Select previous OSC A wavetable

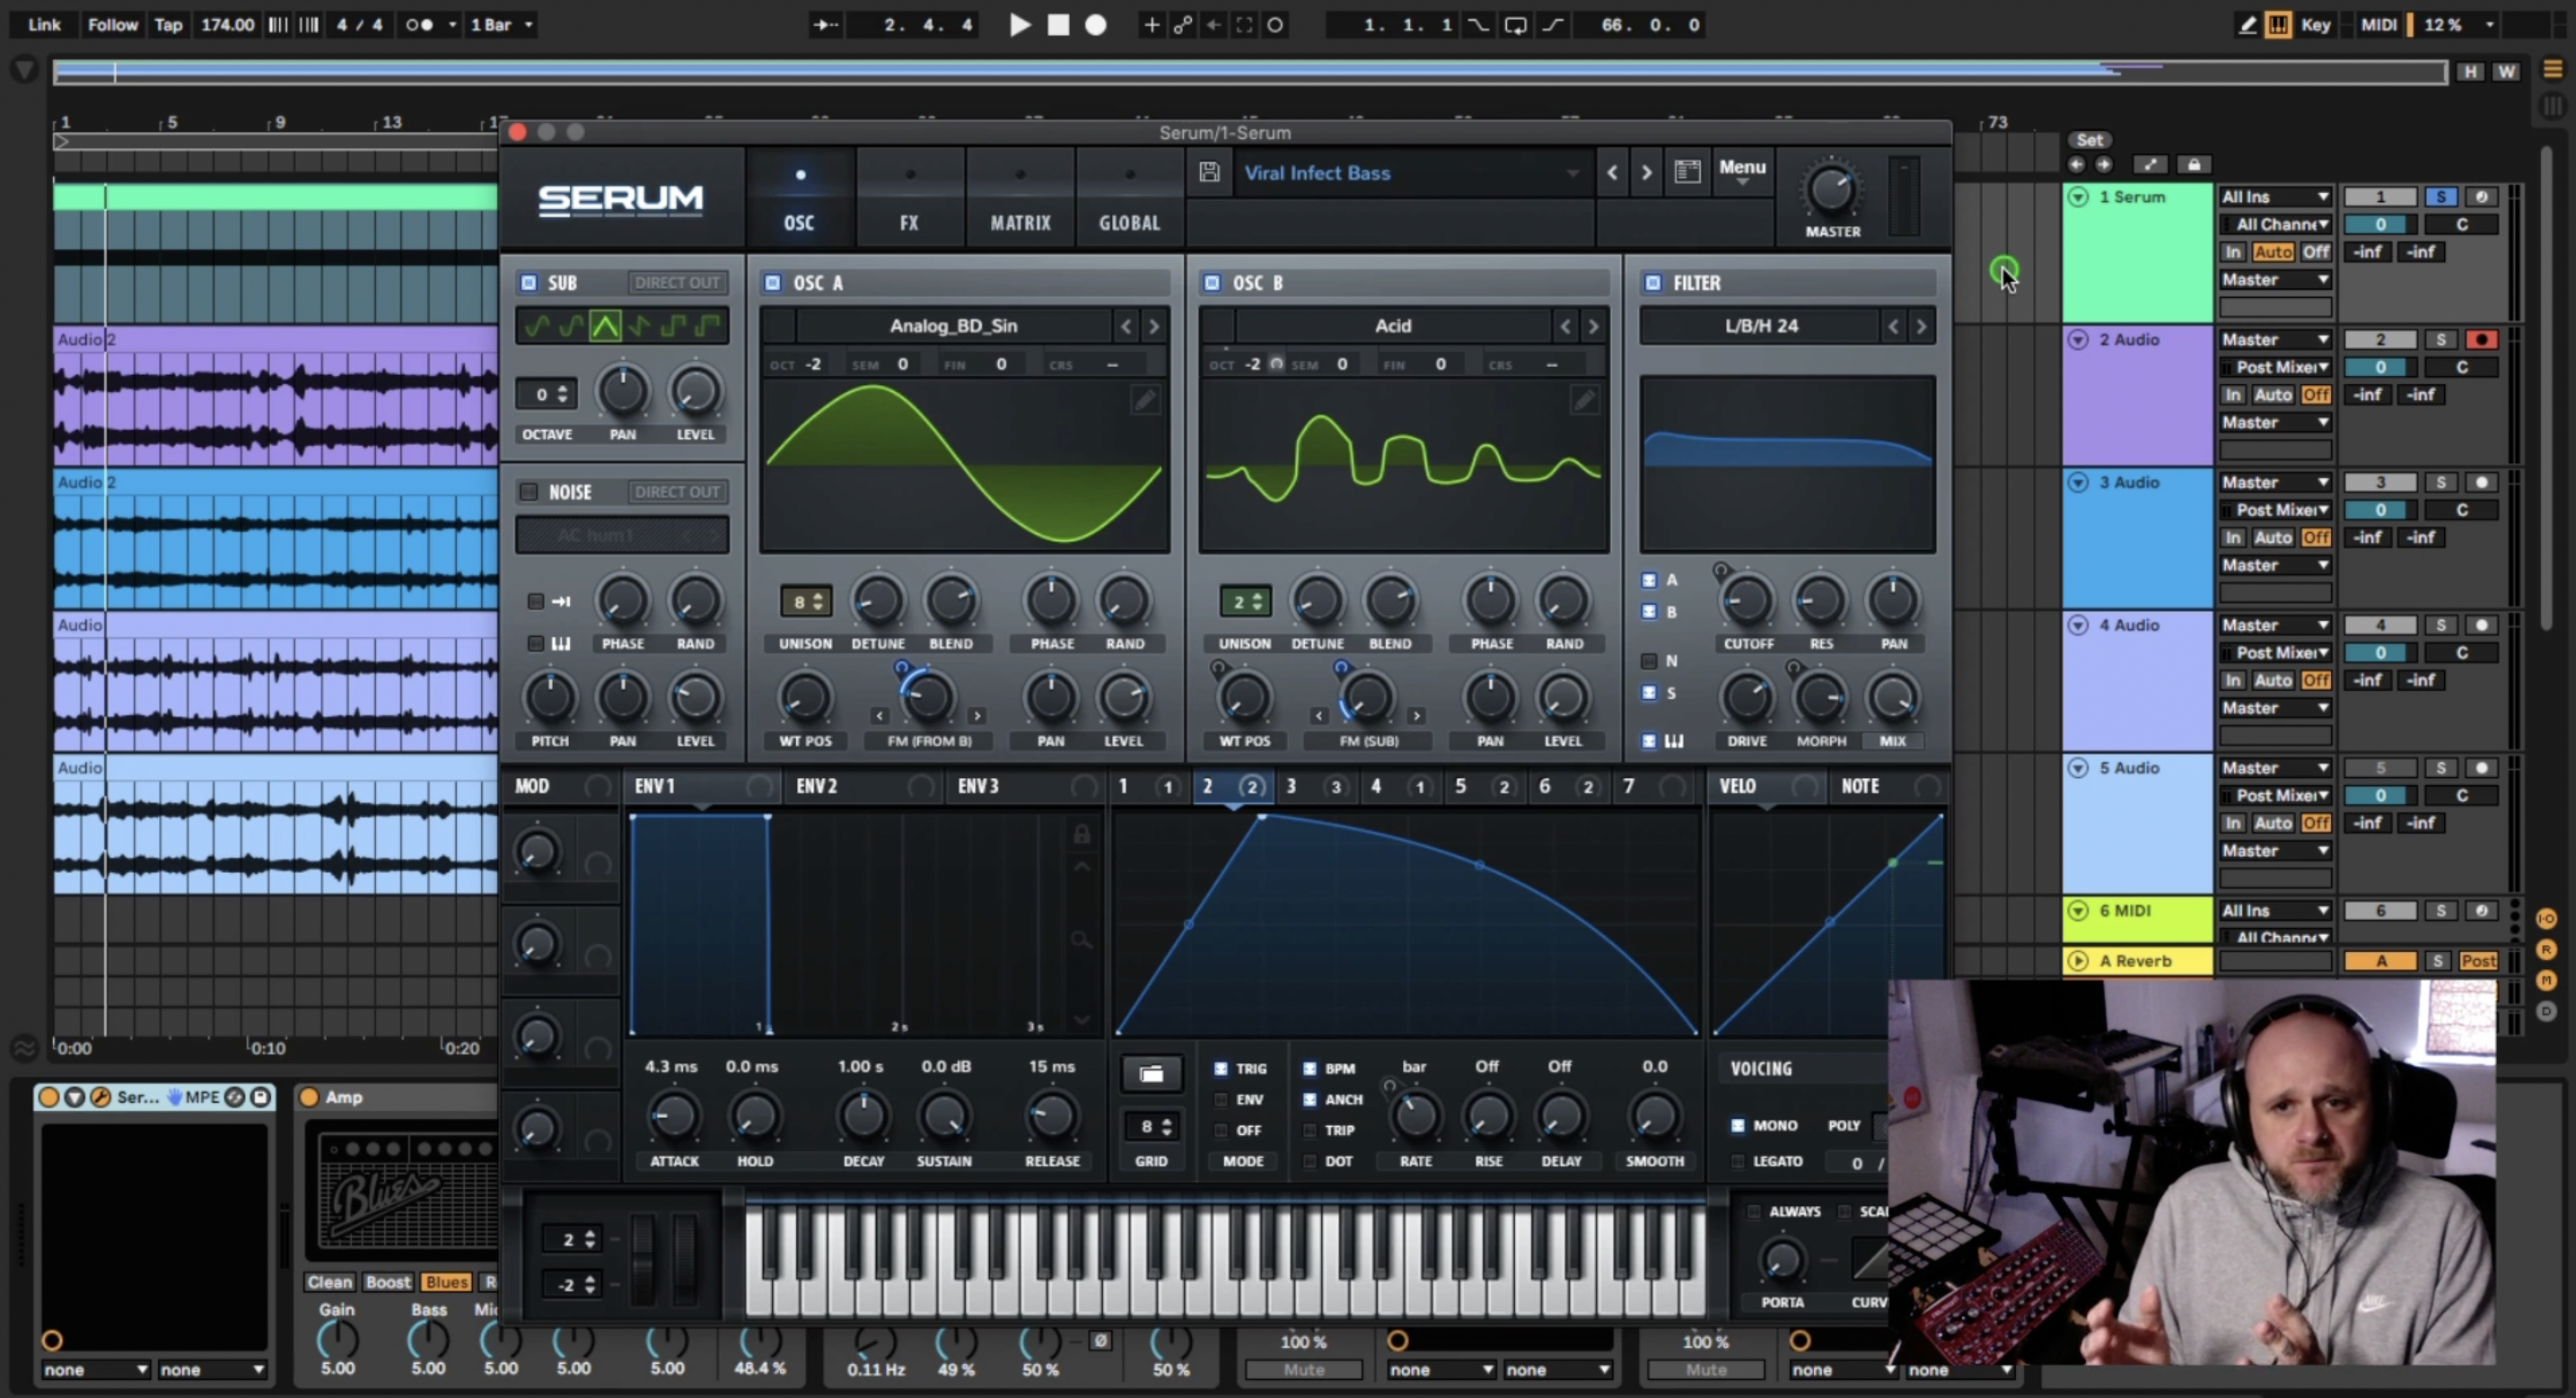coord(1126,326)
